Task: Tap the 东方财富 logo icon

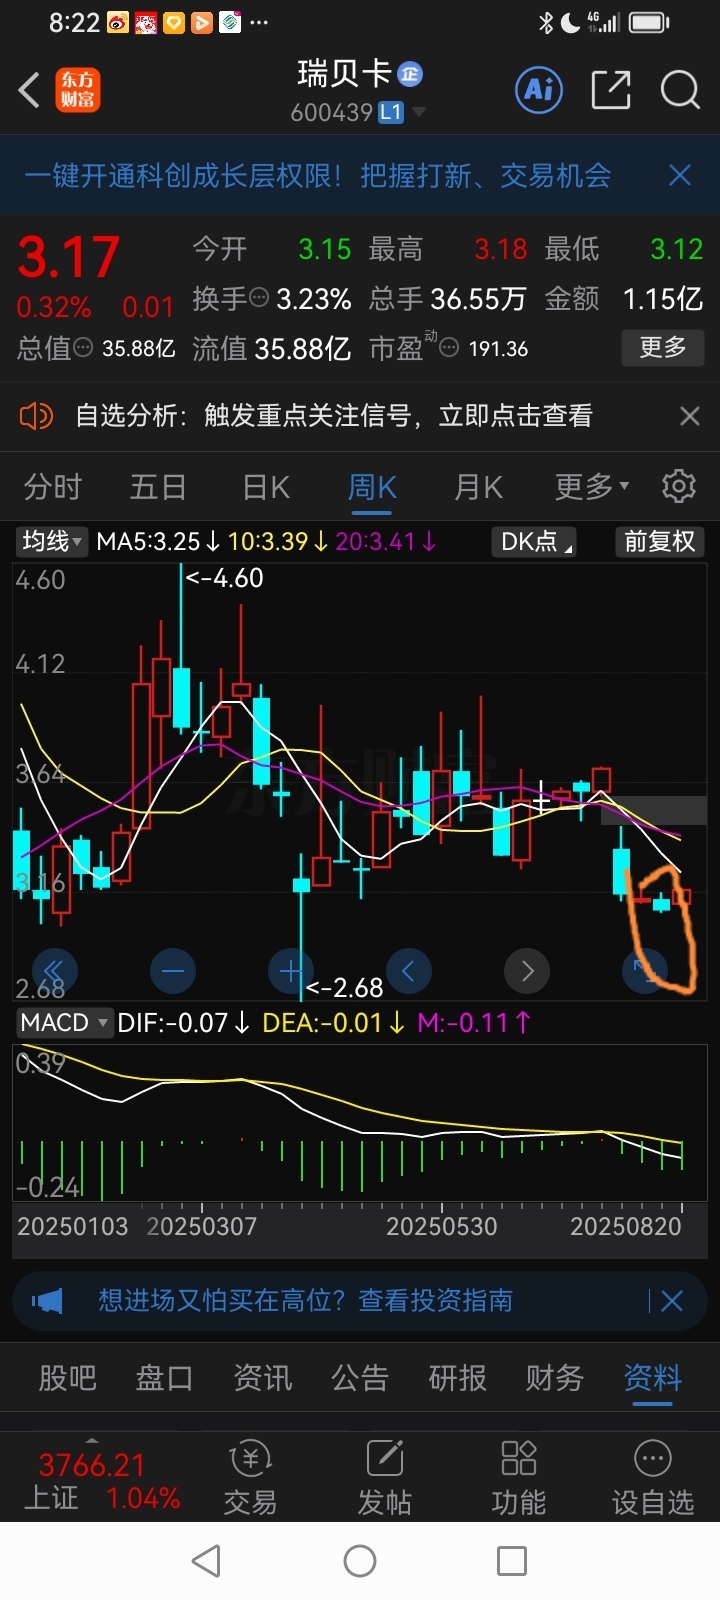Action: click(77, 90)
